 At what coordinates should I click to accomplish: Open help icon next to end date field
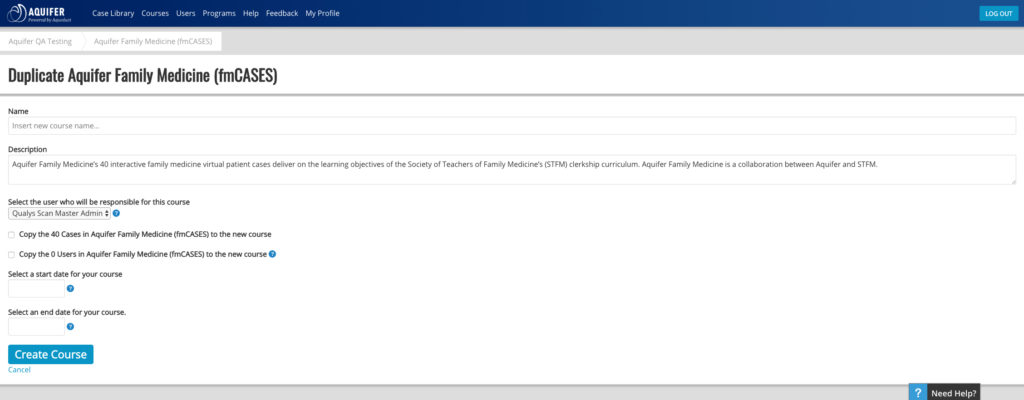tap(70, 326)
